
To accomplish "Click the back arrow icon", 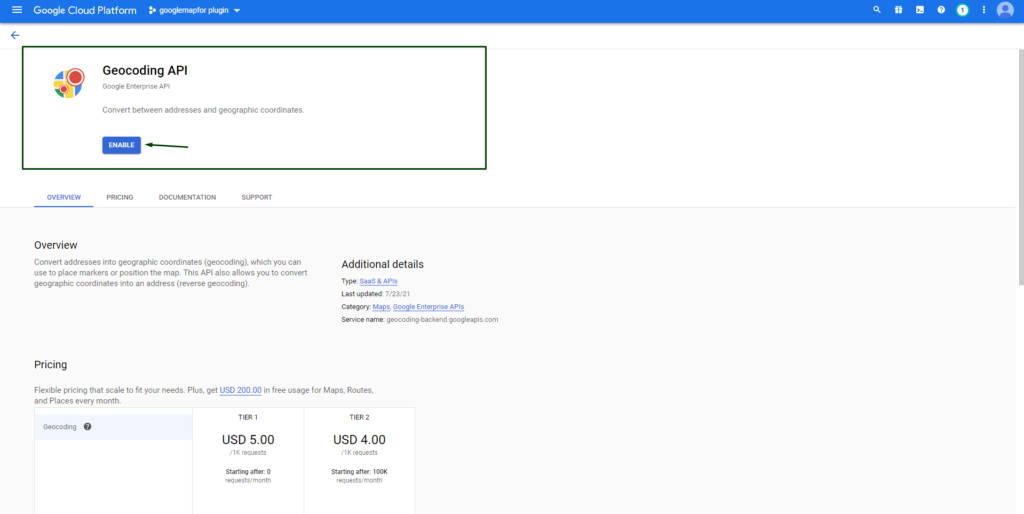I will 15,35.
